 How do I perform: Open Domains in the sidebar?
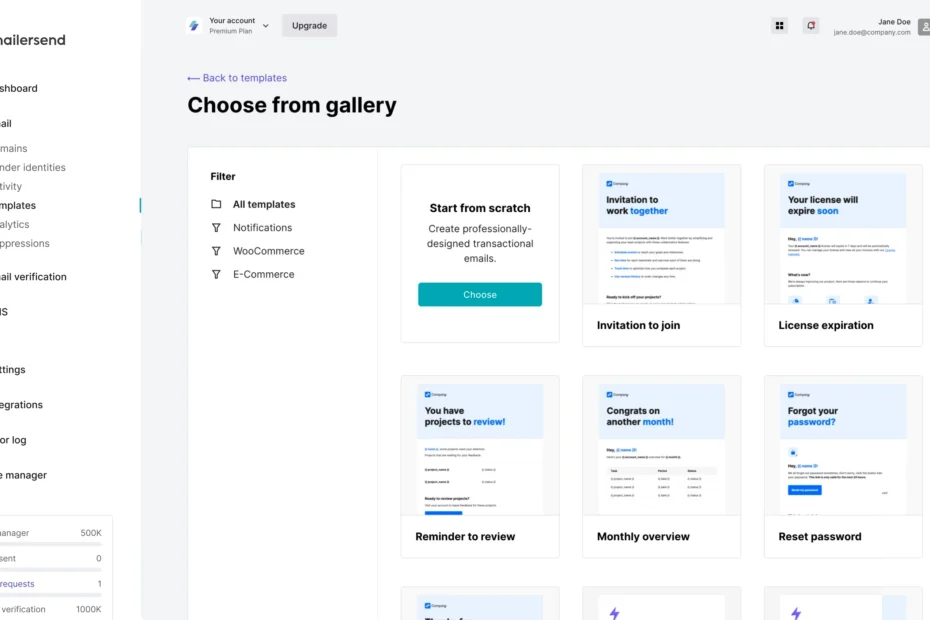click(x=14, y=148)
